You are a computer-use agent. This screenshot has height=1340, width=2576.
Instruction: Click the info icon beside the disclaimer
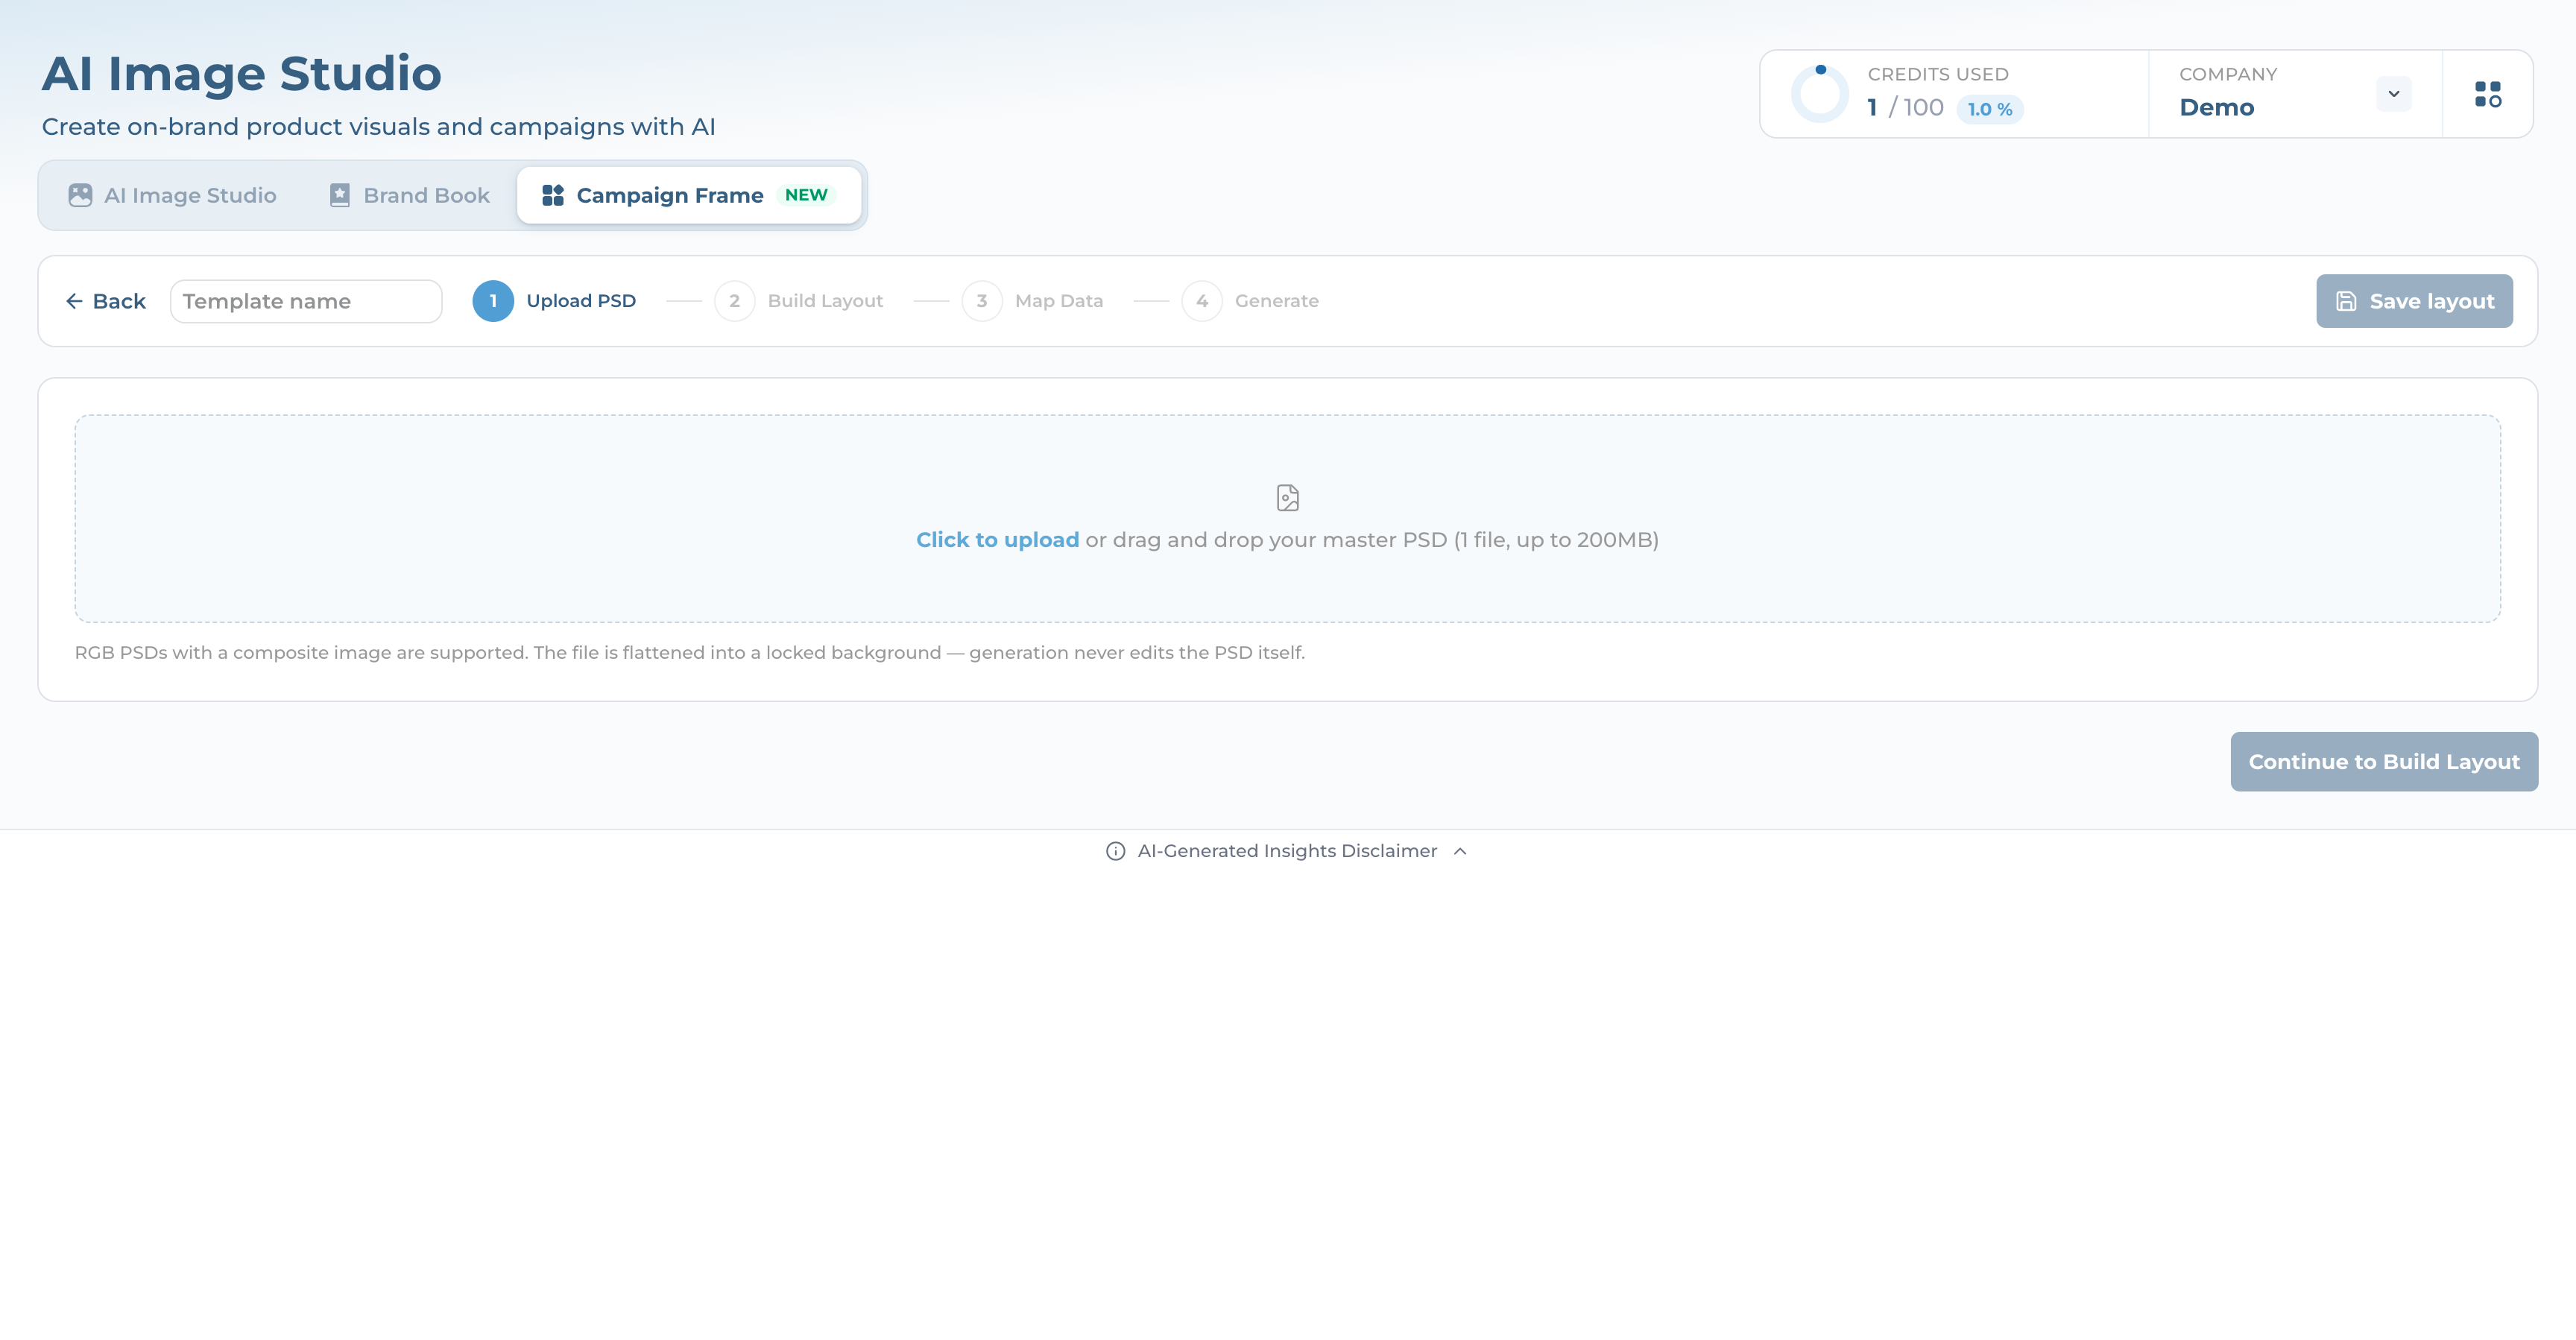pyautogui.click(x=1115, y=851)
